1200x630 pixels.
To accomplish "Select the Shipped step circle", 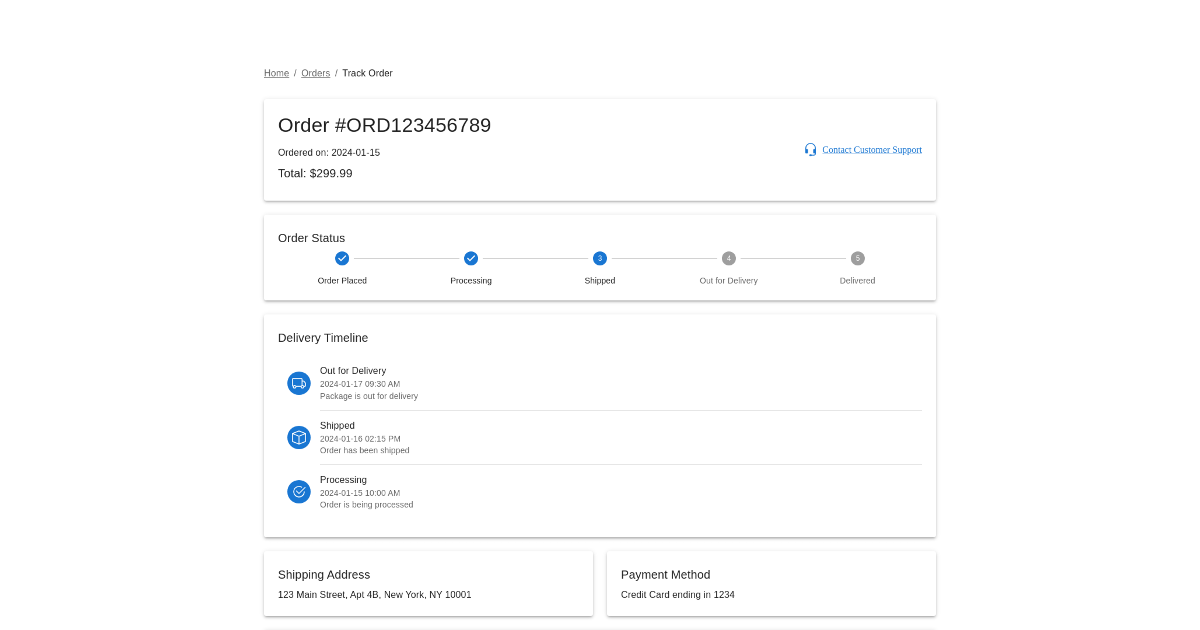I will [x=600, y=258].
